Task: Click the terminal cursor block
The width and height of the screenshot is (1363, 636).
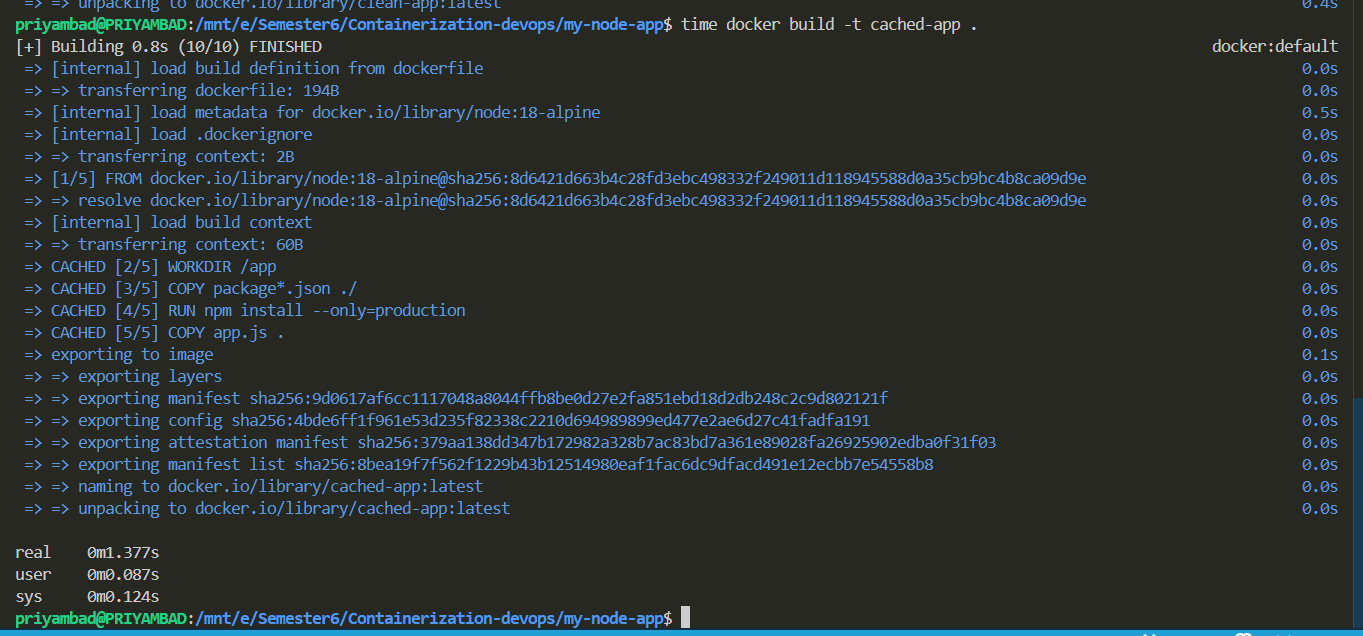Action: coord(685,617)
